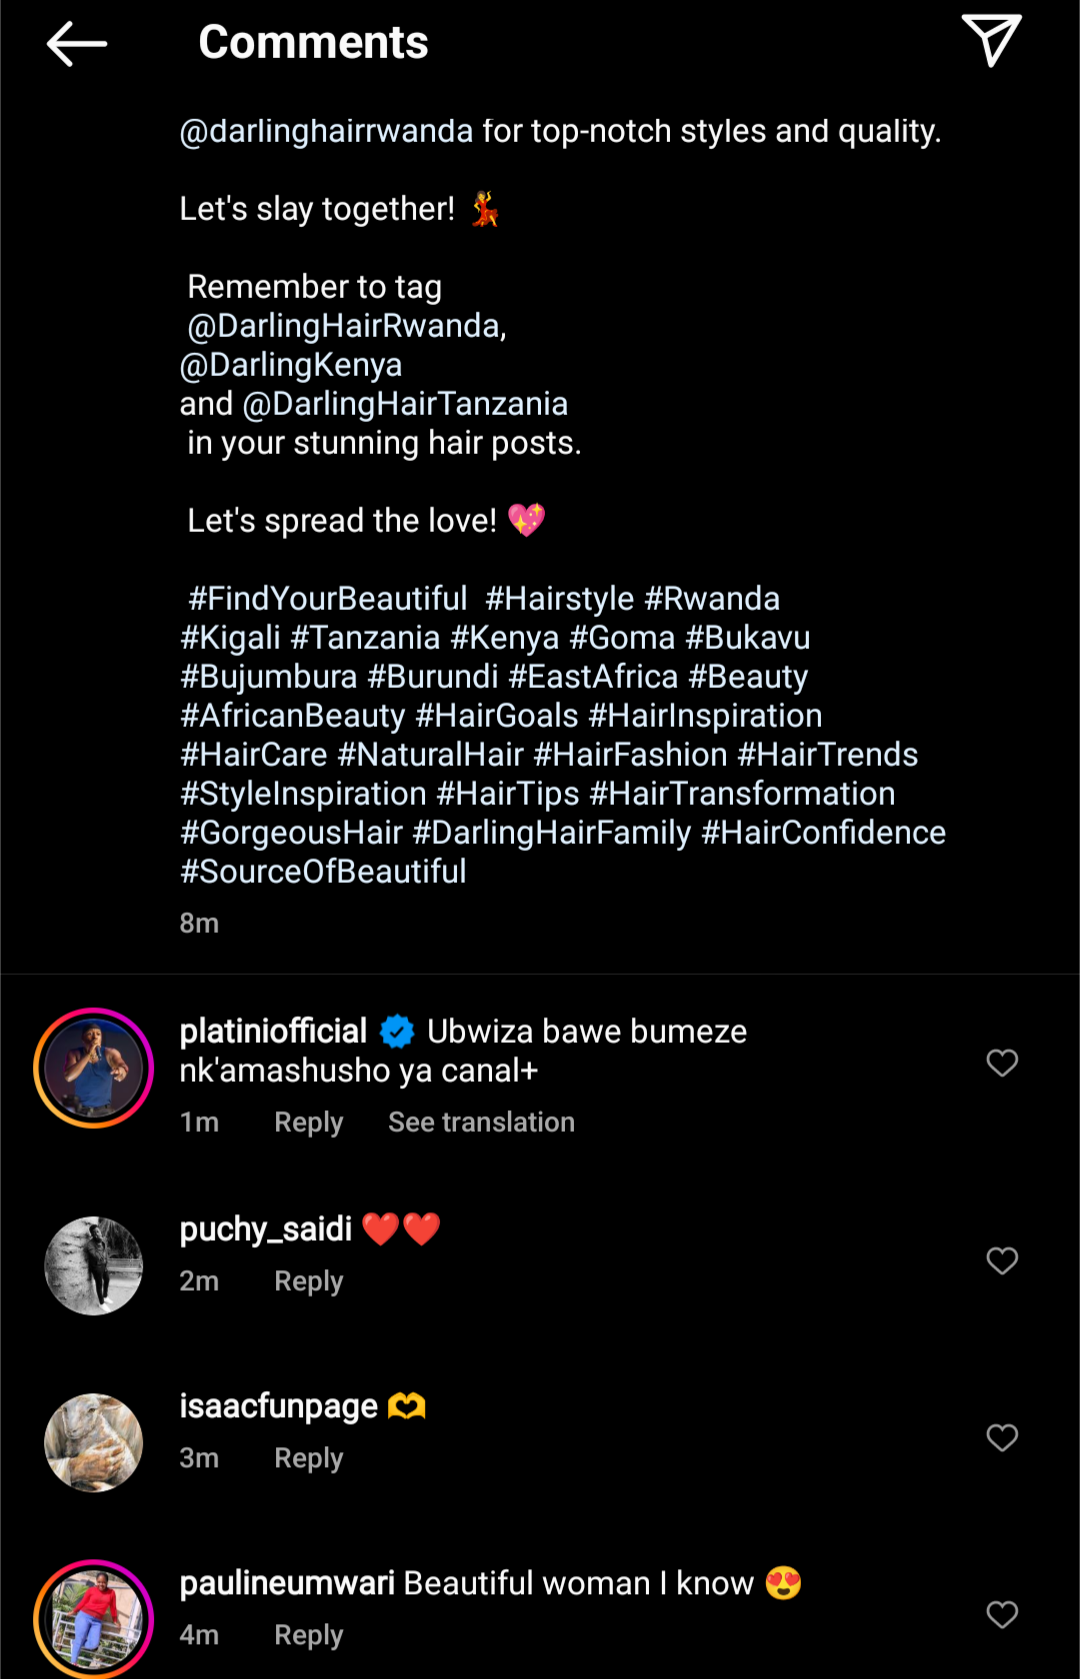The image size is (1080, 1679).
Task: Reply to paulineumwari's comment
Action: 308,1635
